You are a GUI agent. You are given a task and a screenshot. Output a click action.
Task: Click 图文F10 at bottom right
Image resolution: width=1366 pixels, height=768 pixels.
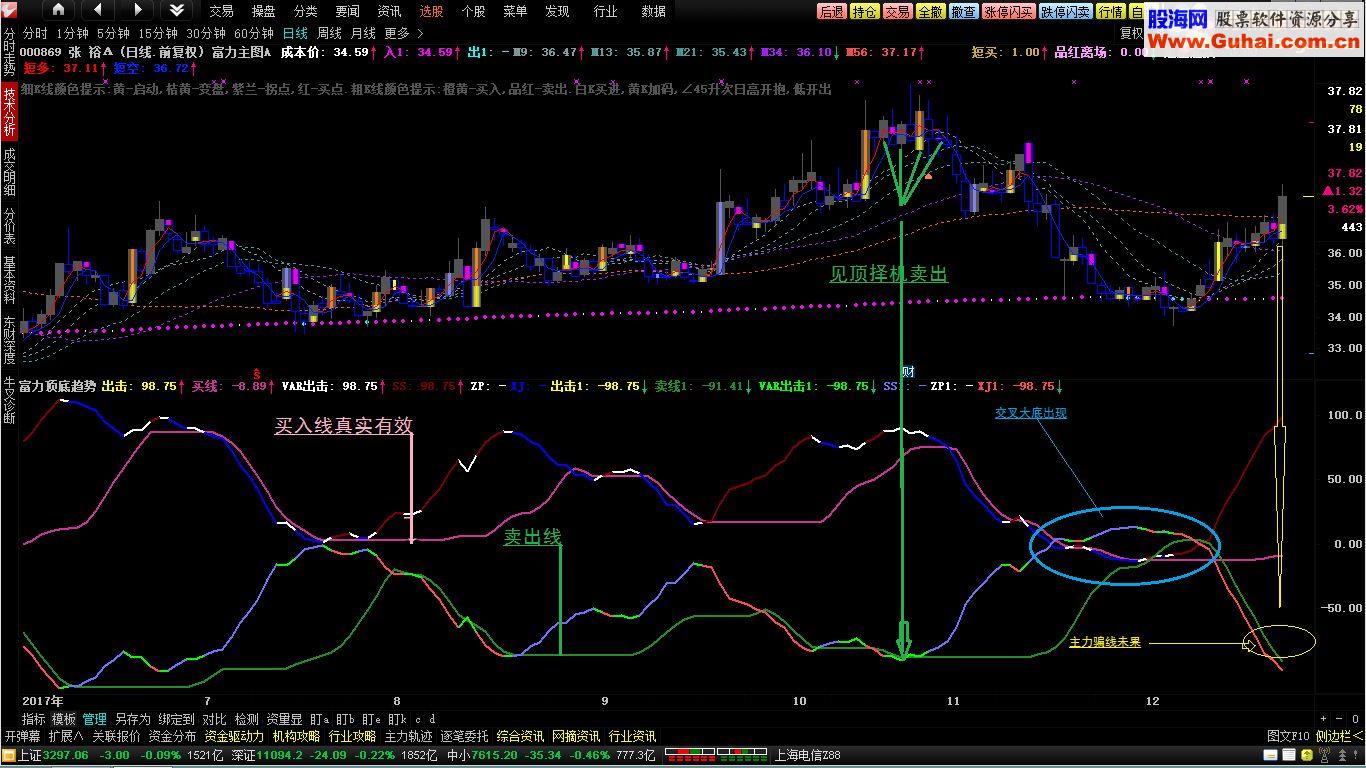(x=1288, y=736)
